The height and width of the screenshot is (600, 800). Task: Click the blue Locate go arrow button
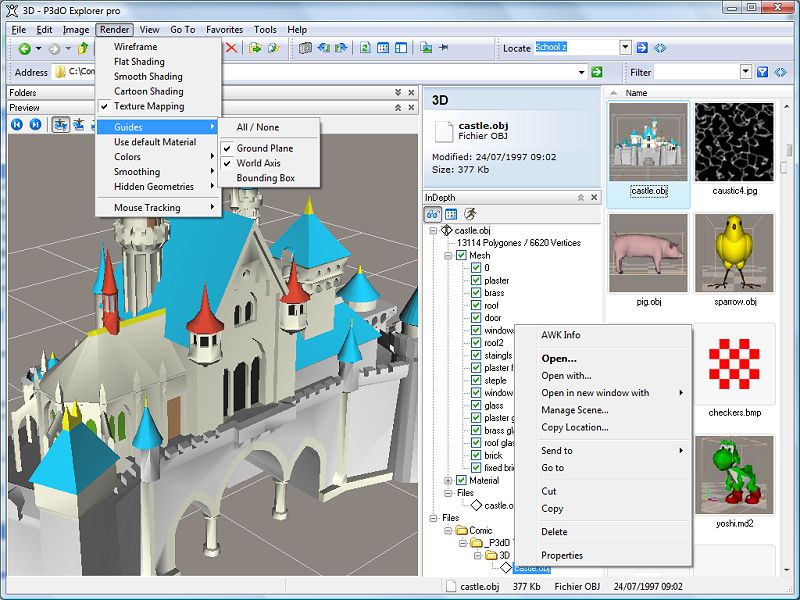pyautogui.click(x=642, y=48)
